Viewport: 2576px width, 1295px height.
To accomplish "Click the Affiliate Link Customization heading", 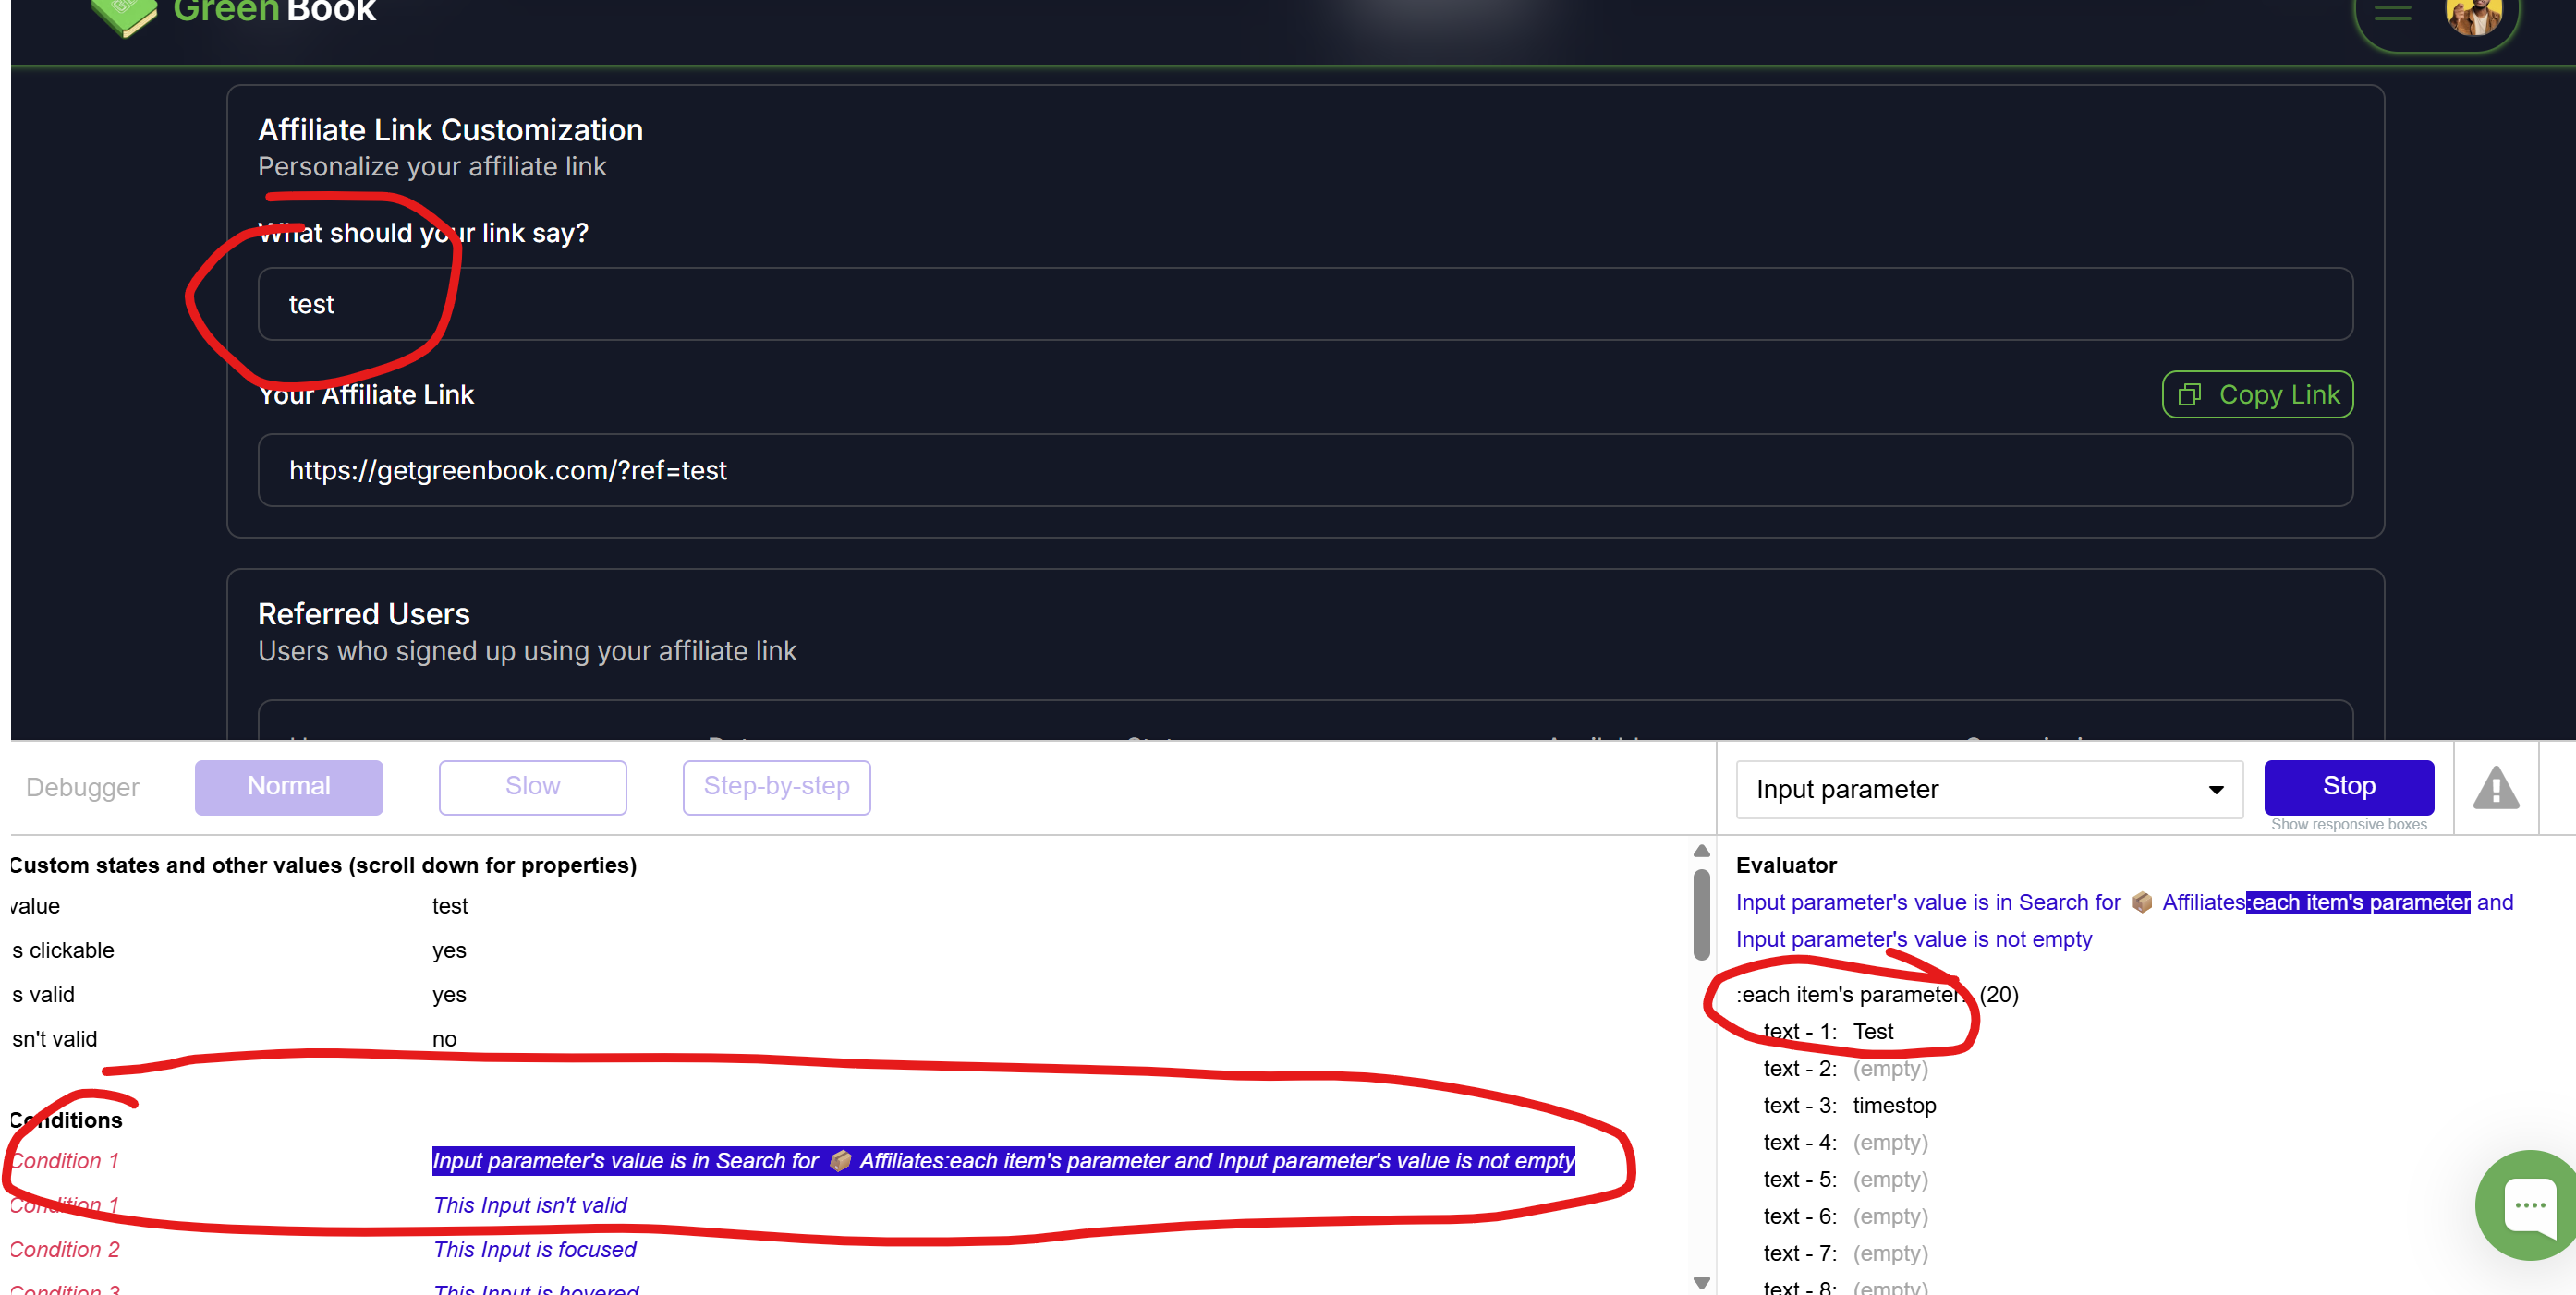I will (x=450, y=130).
